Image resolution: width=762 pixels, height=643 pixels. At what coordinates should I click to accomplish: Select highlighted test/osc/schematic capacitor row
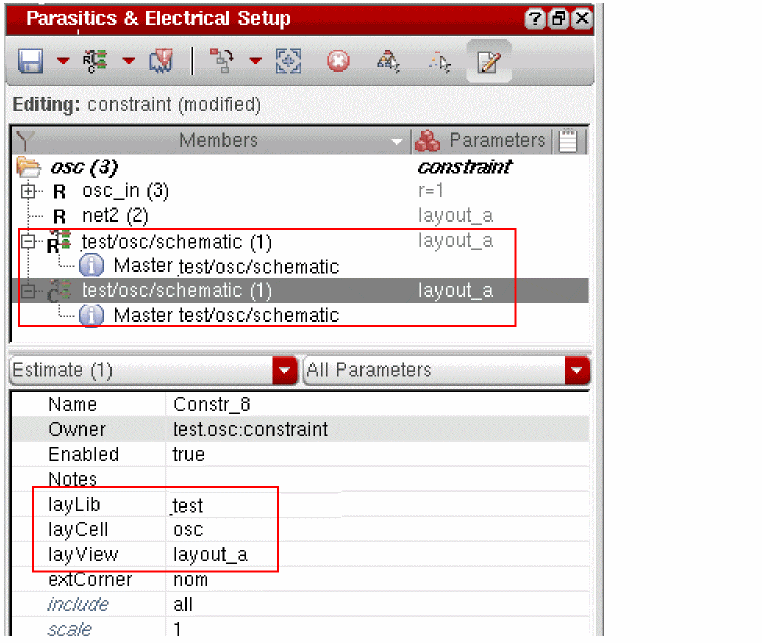tap(177, 291)
